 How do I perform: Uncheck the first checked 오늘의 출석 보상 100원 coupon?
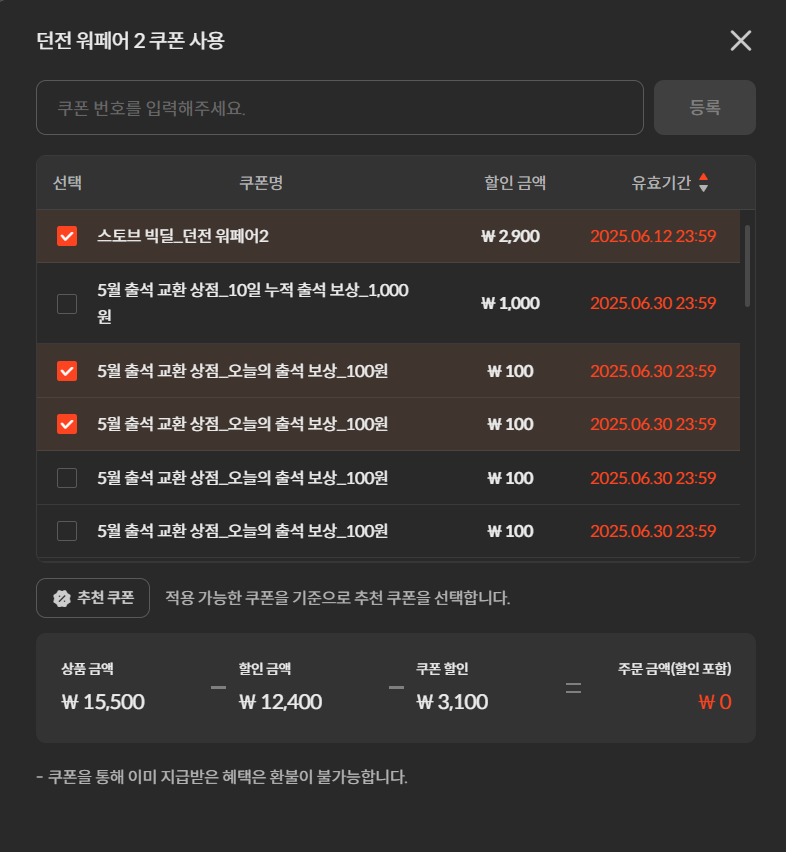pos(67,371)
